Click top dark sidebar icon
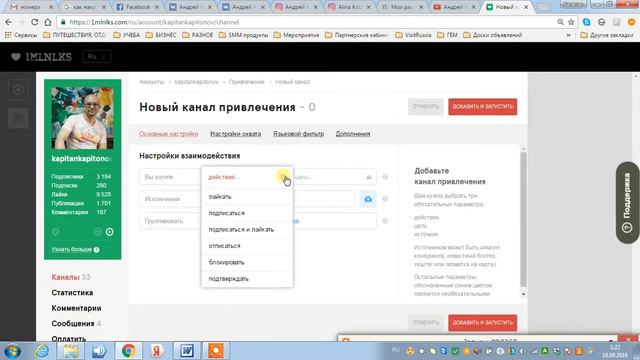Screen dimensions: 640x360 (18, 89)
